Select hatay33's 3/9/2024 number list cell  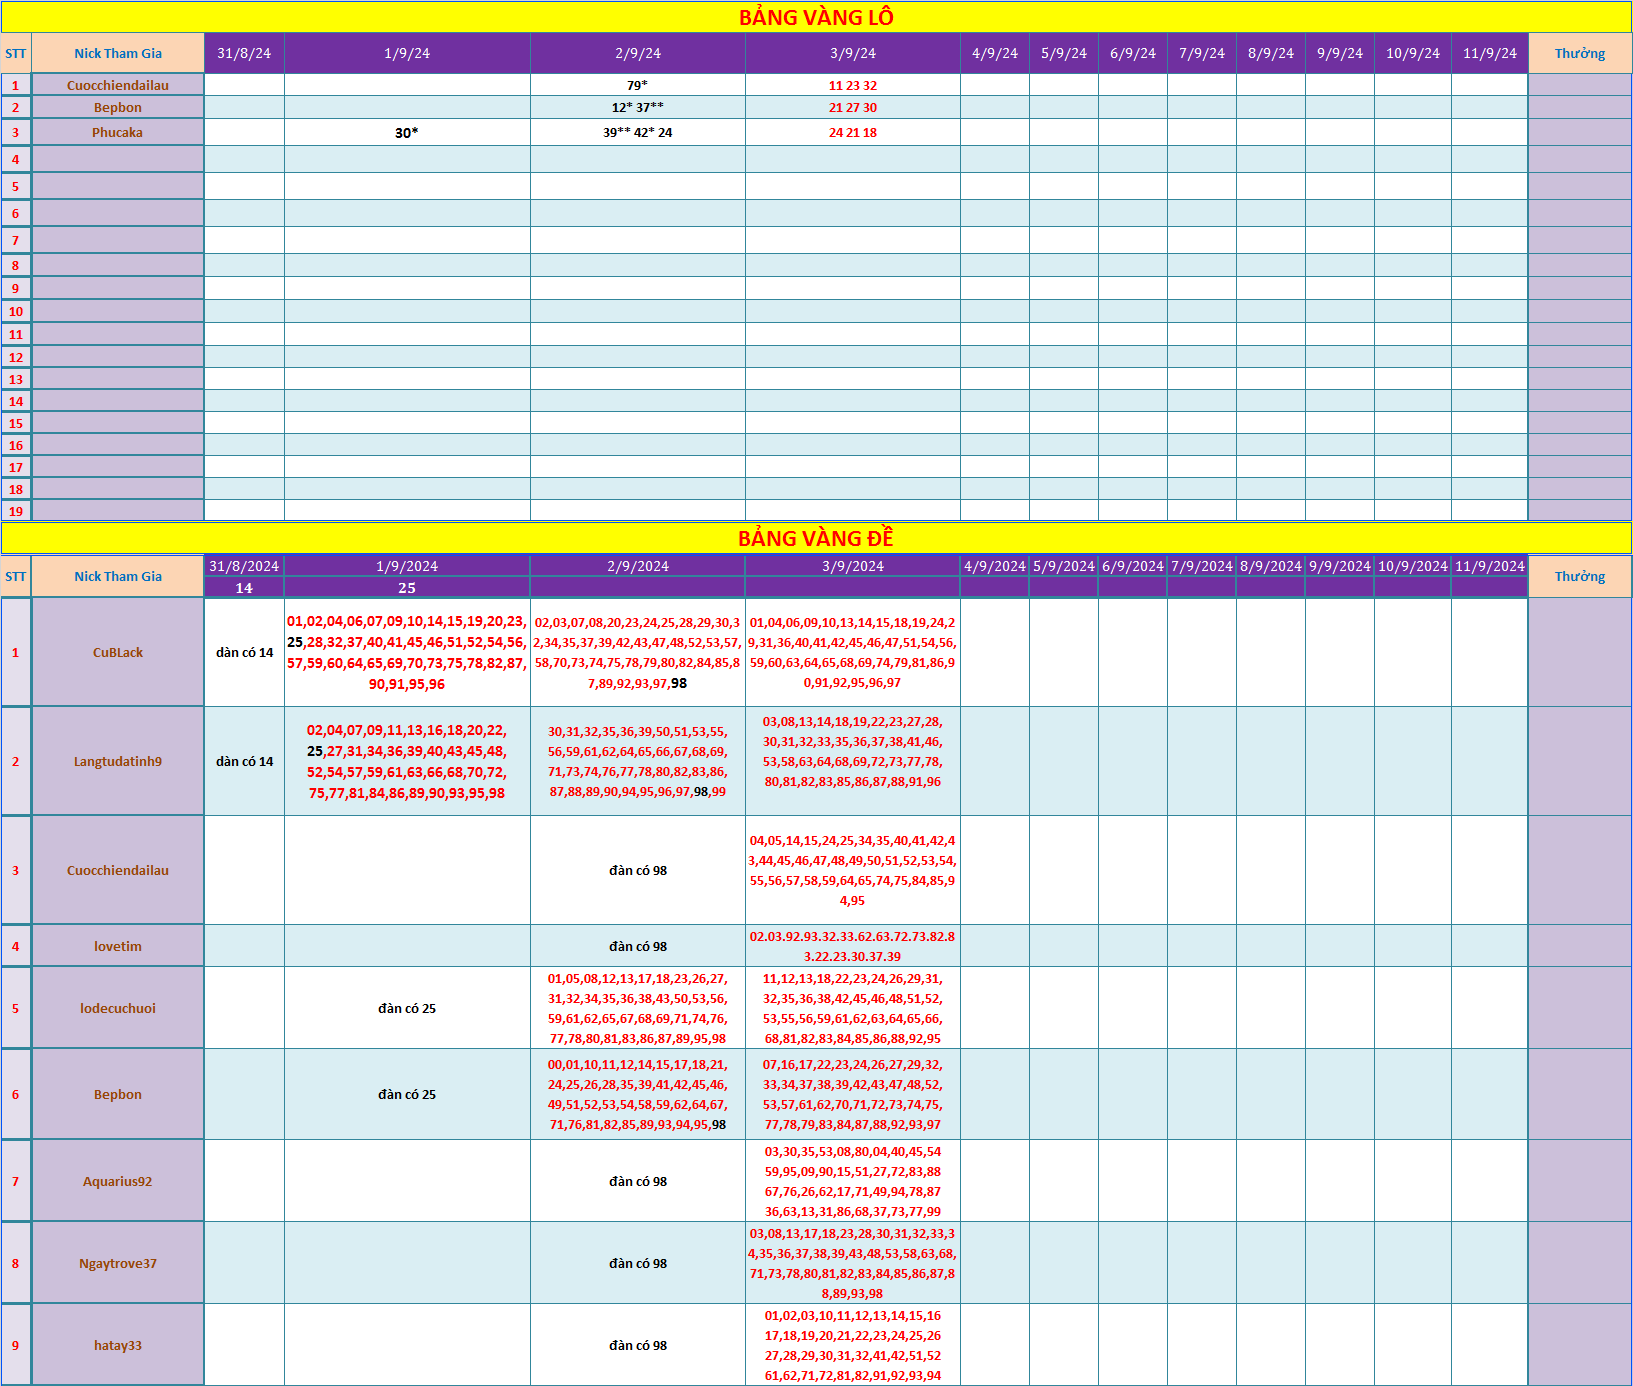pos(853,1345)
